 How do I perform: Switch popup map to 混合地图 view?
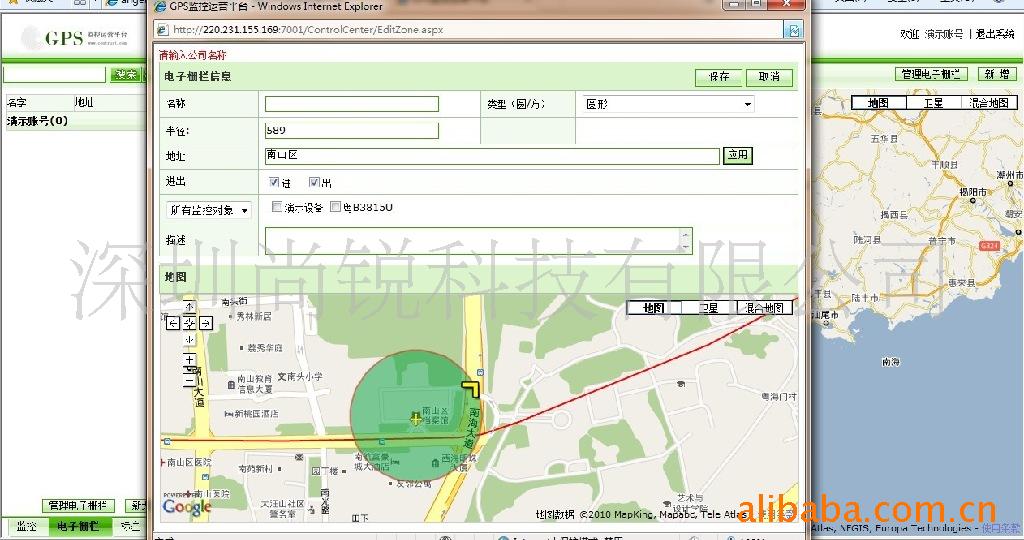(x=765, y=308)
